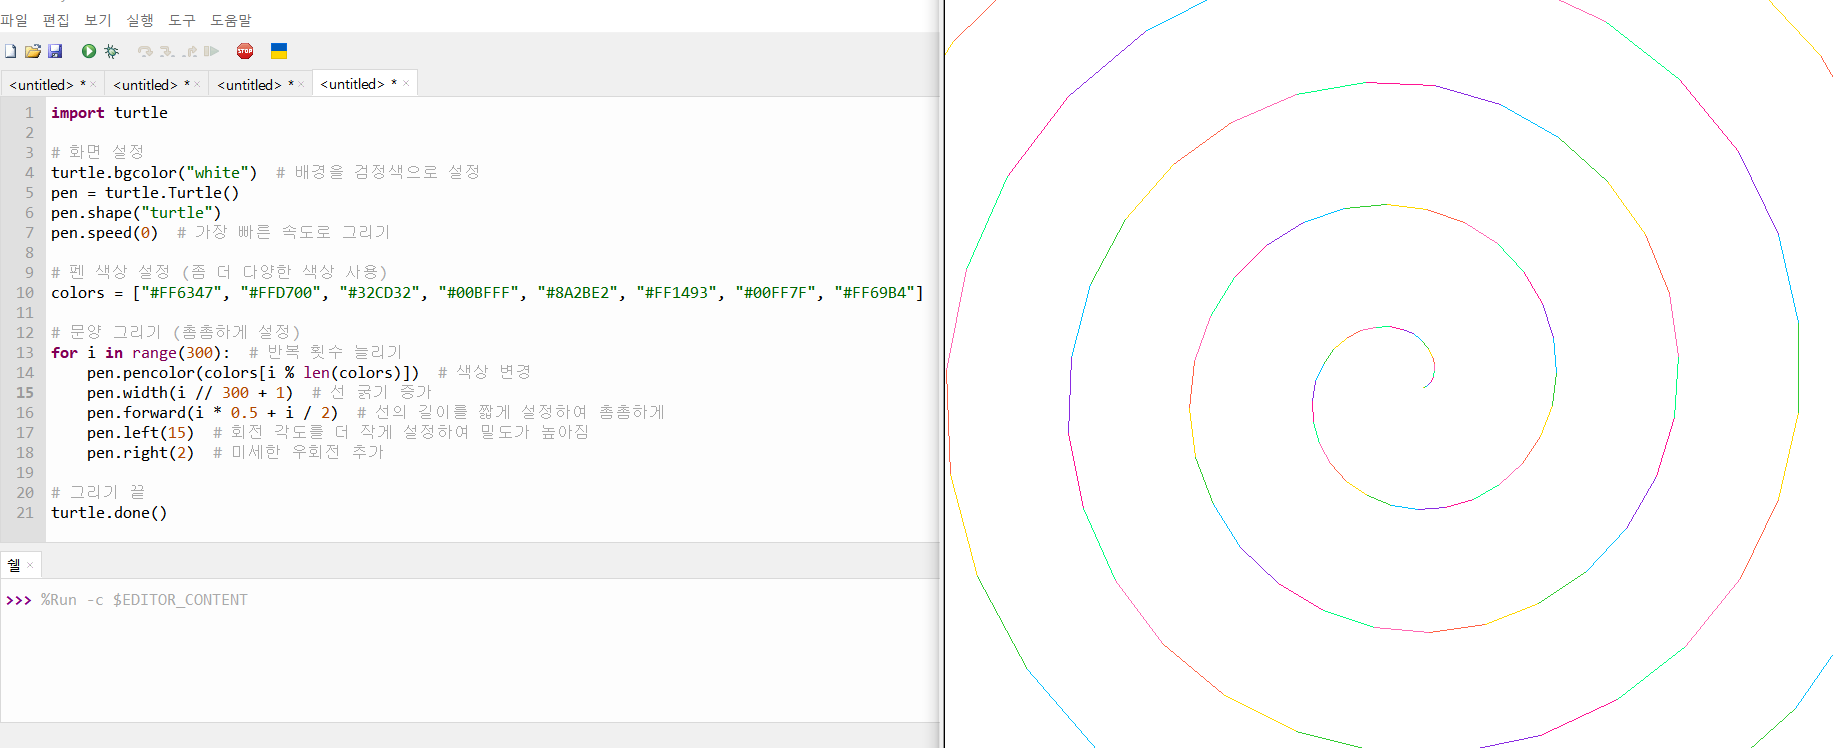Screen dimensions: 1833x748
Task: Save the script with the floppy disk icon
Action: point(55,51)
